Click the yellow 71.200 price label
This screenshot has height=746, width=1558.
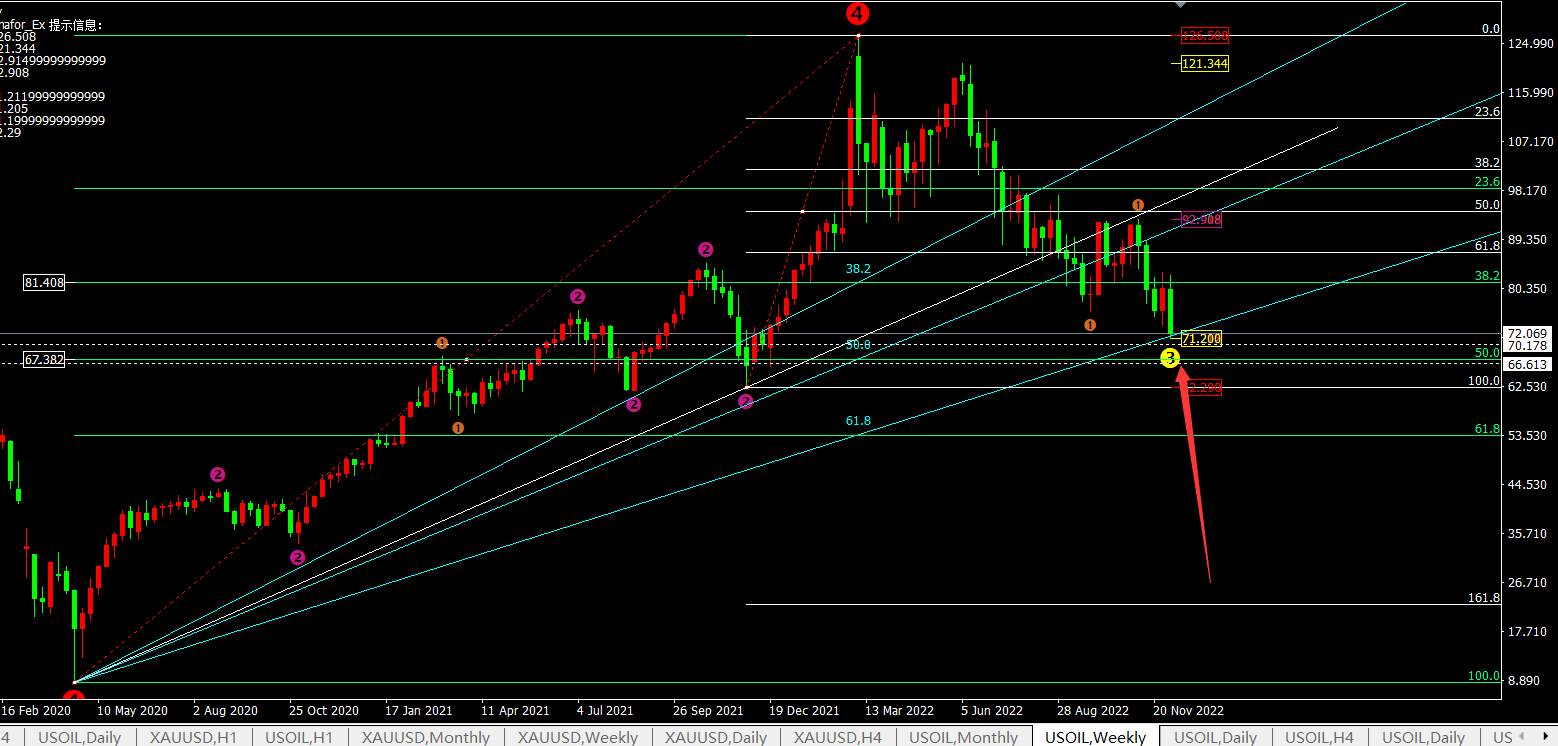tap(1201, 339)
